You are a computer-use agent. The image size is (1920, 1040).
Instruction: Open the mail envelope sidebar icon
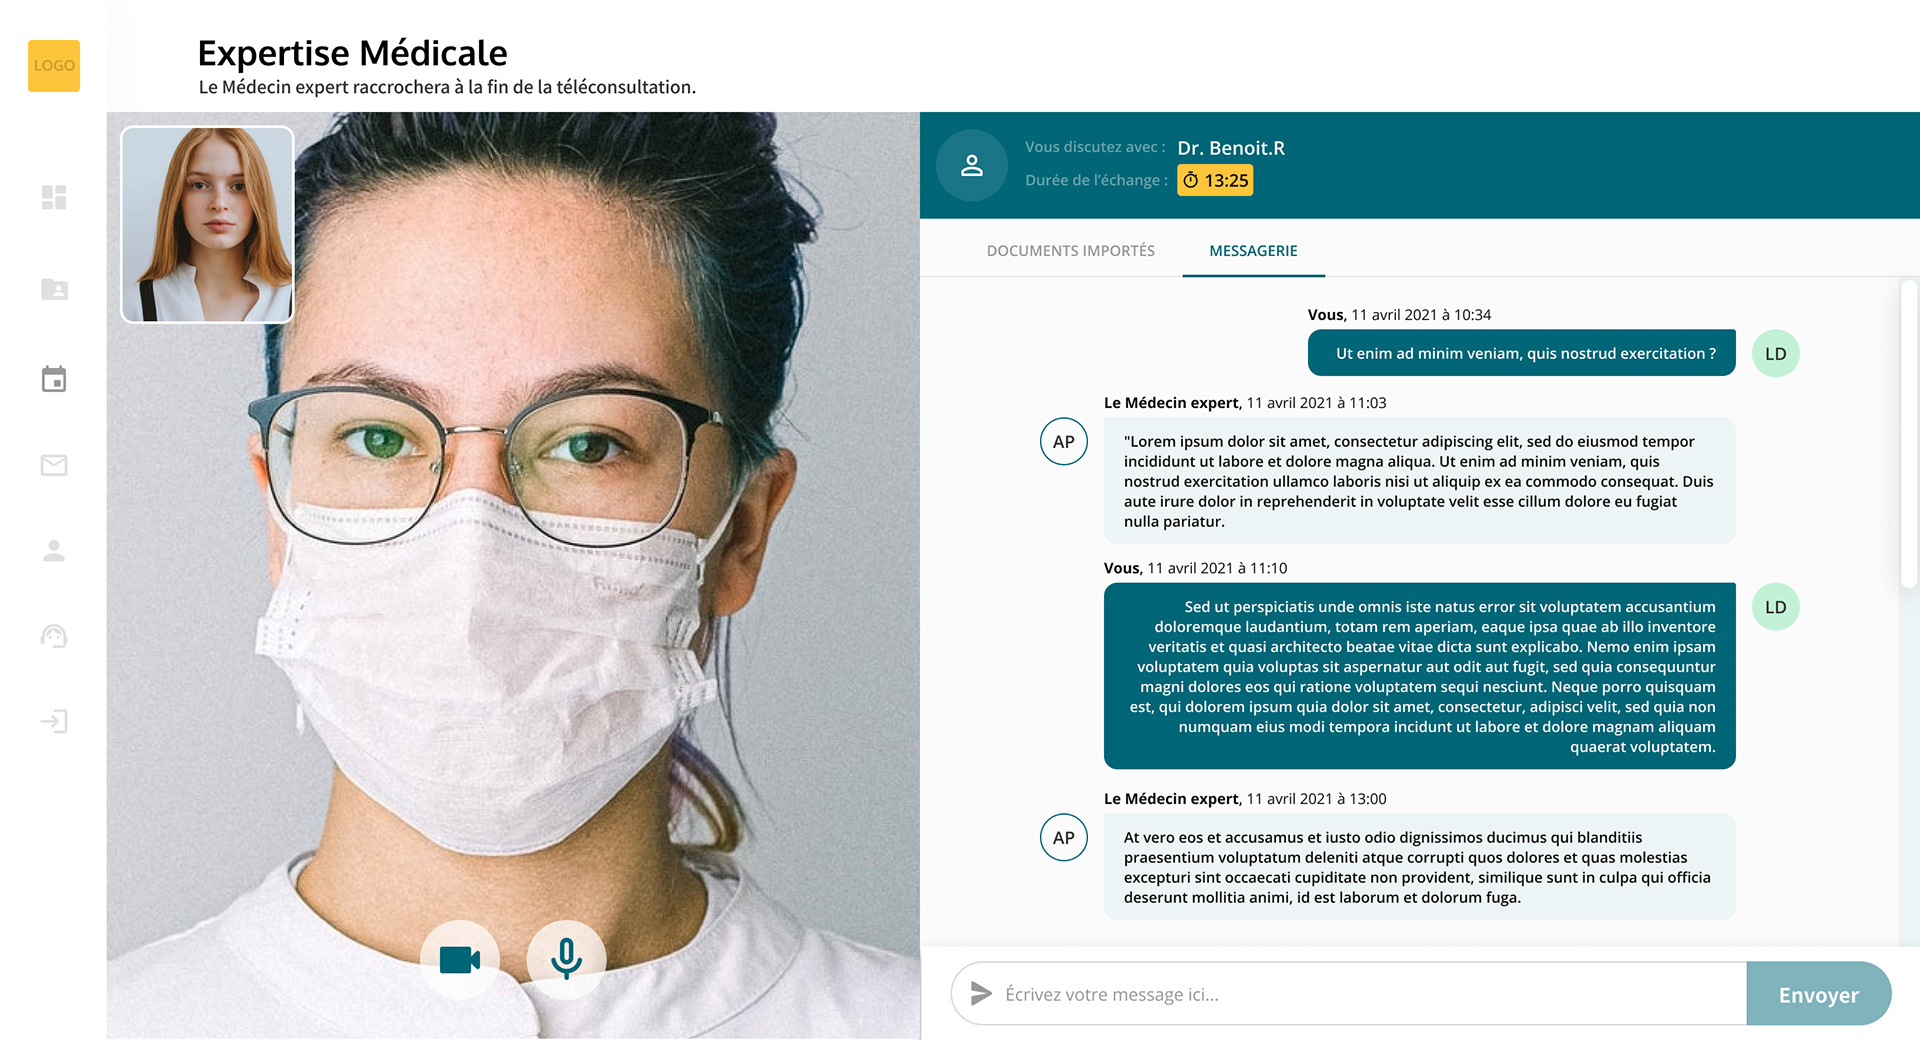pos(54,465)
